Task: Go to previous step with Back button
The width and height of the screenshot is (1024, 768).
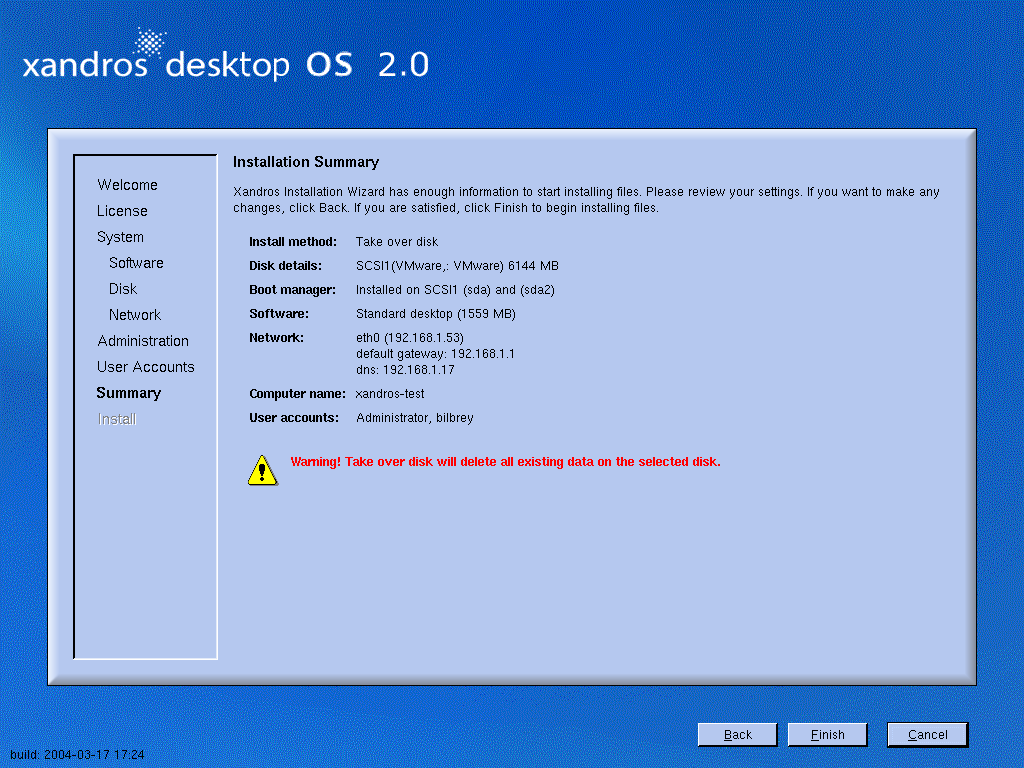Action: point(737,735)
